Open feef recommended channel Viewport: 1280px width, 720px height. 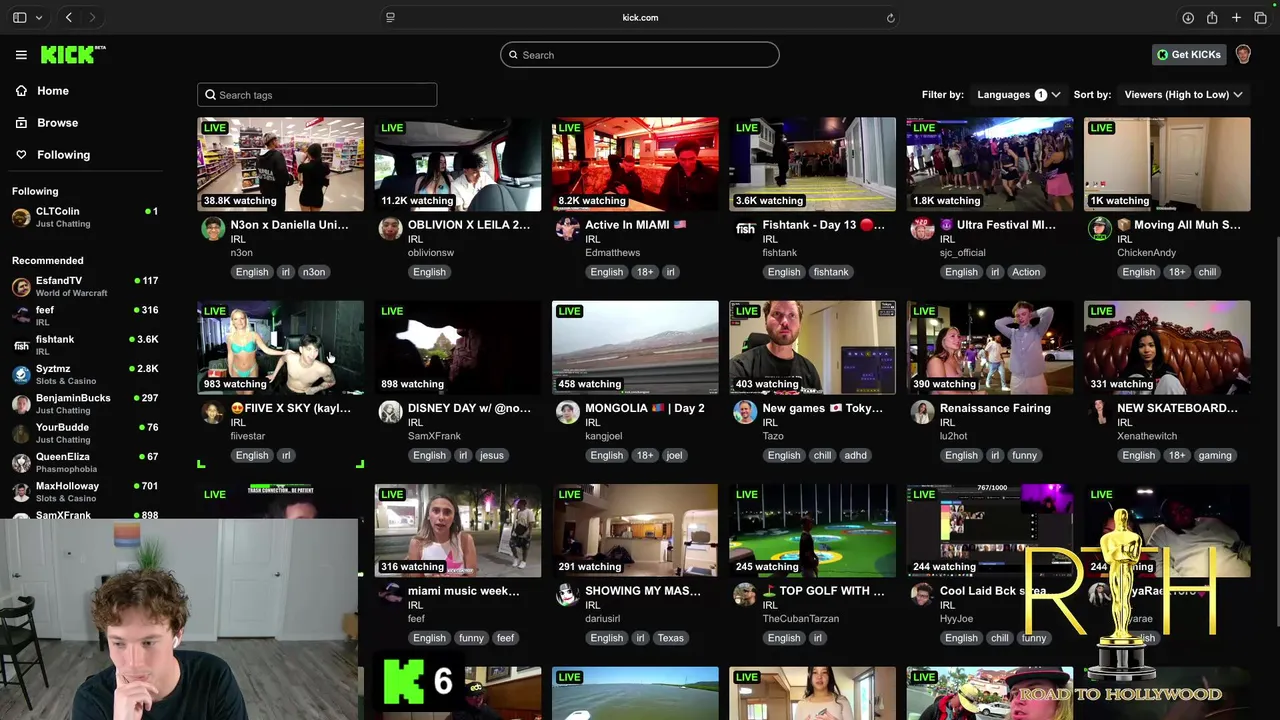(x=85, y=316)
